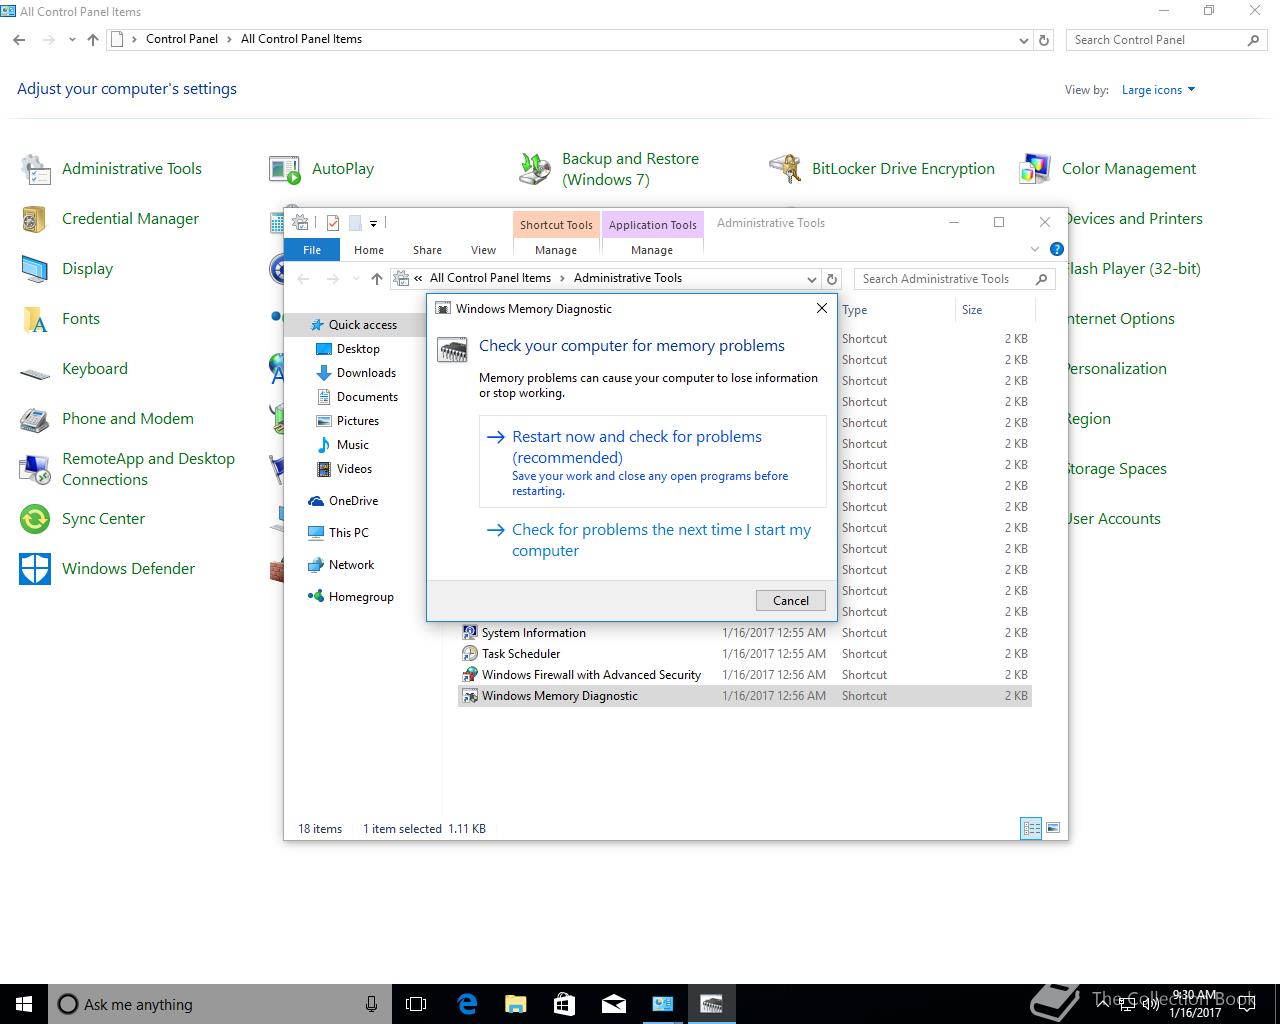Open quick access toolbar customize dropdown

pos(373,223)
